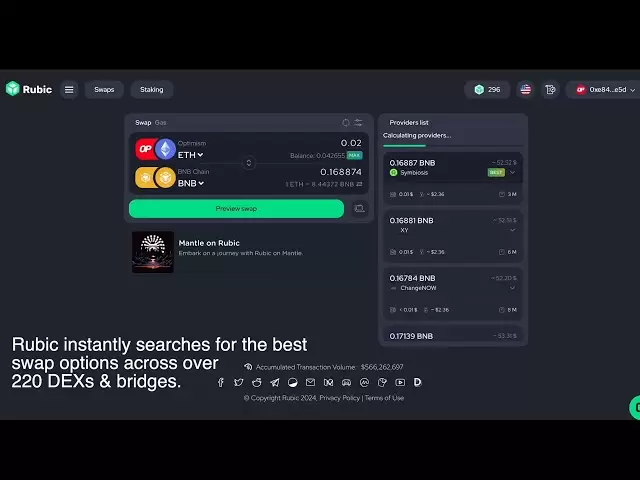Reverse tokens with the switch arrows
640x480 pixels.
(249, 163)
